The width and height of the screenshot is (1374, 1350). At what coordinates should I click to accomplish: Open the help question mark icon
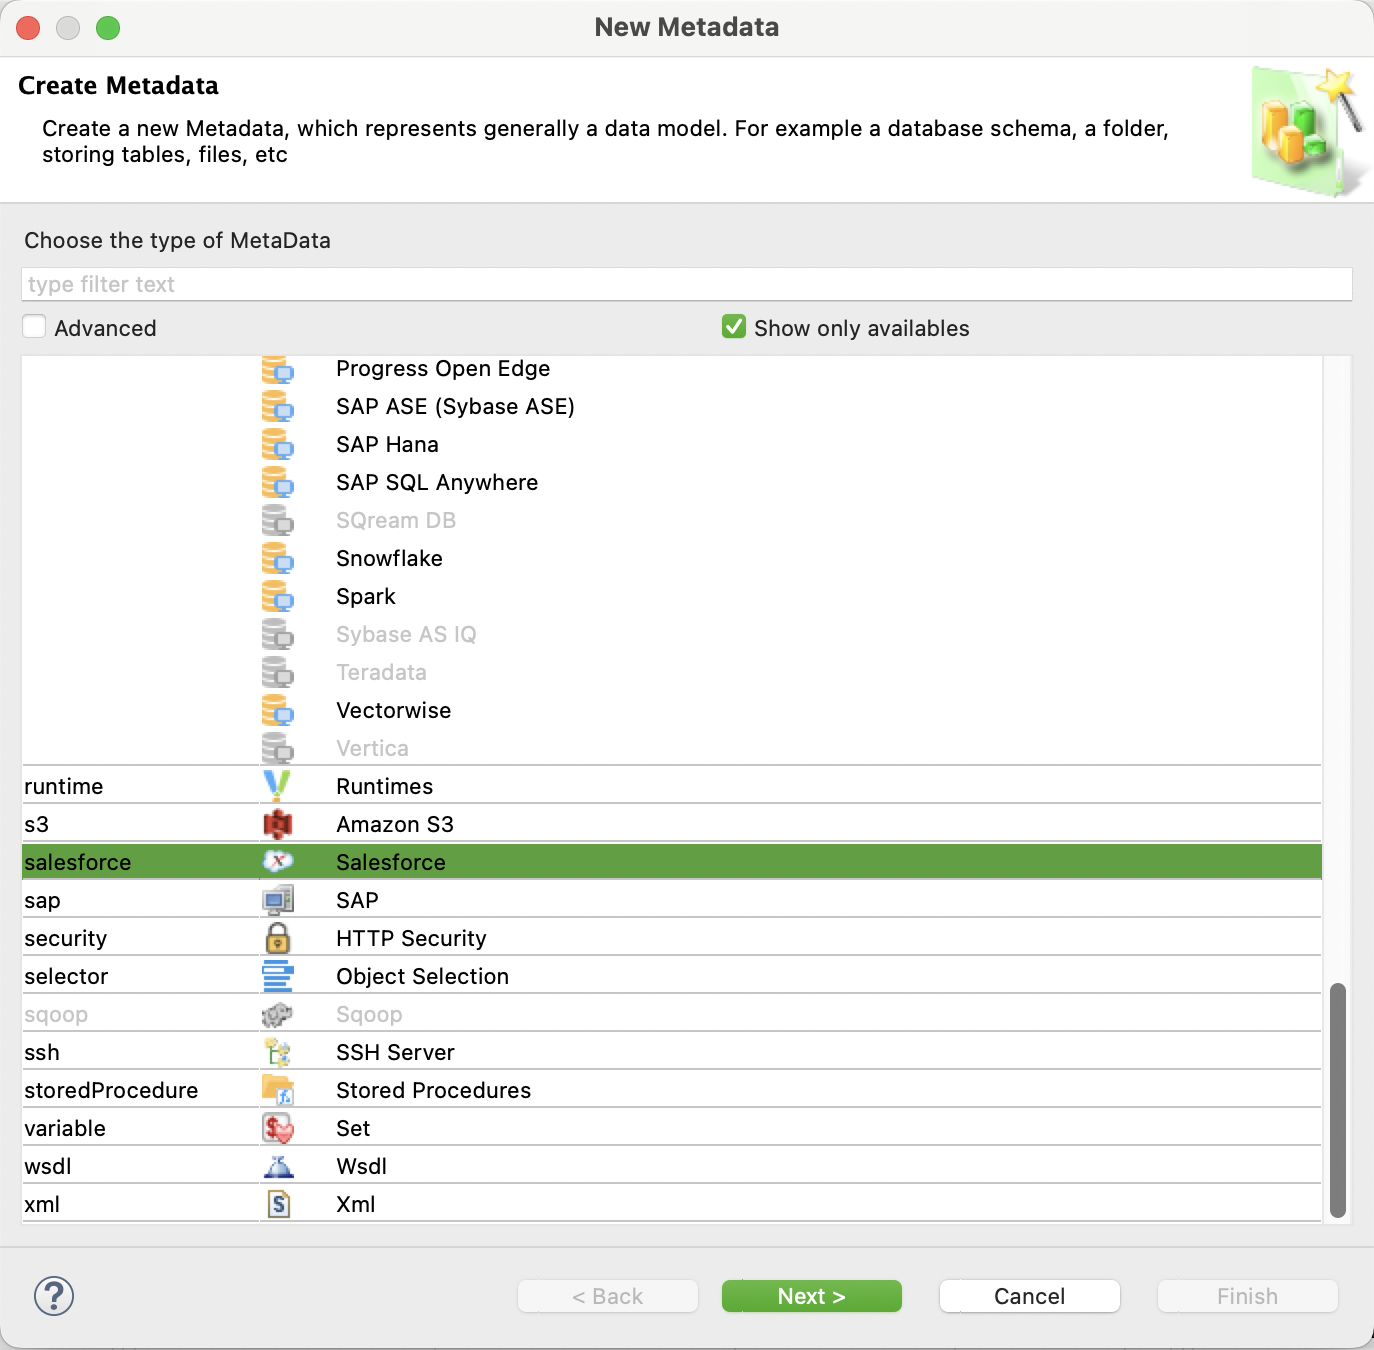click(x=54, y=1295)
